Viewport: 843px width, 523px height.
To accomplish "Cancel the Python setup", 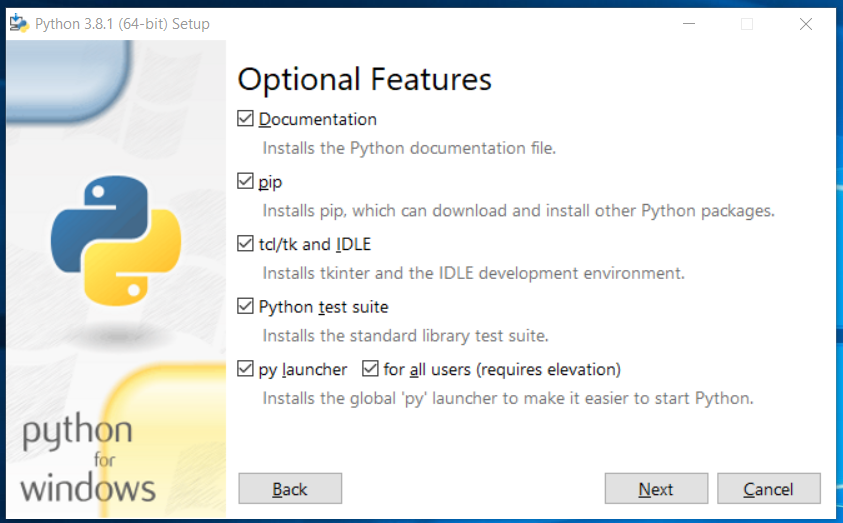I will pyautogui.click(x=769, y=489).
